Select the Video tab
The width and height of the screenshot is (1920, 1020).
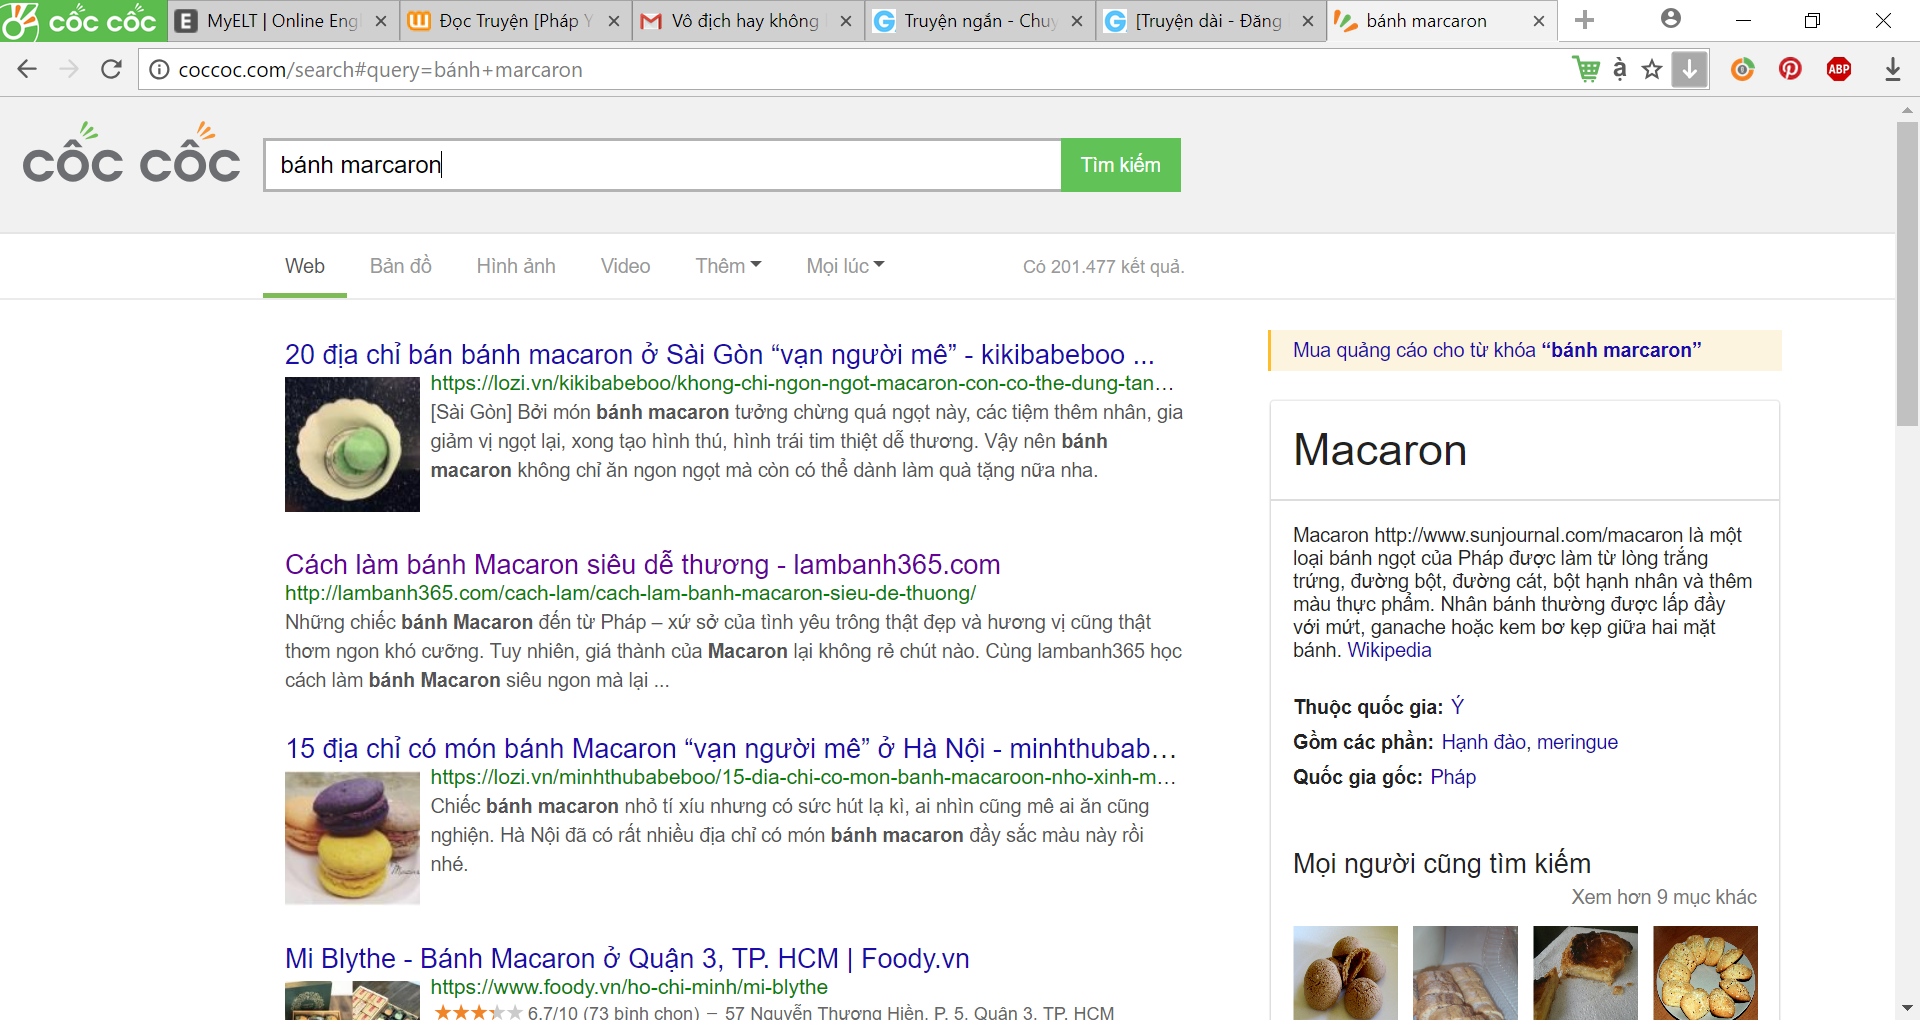[x=625, y=266]
